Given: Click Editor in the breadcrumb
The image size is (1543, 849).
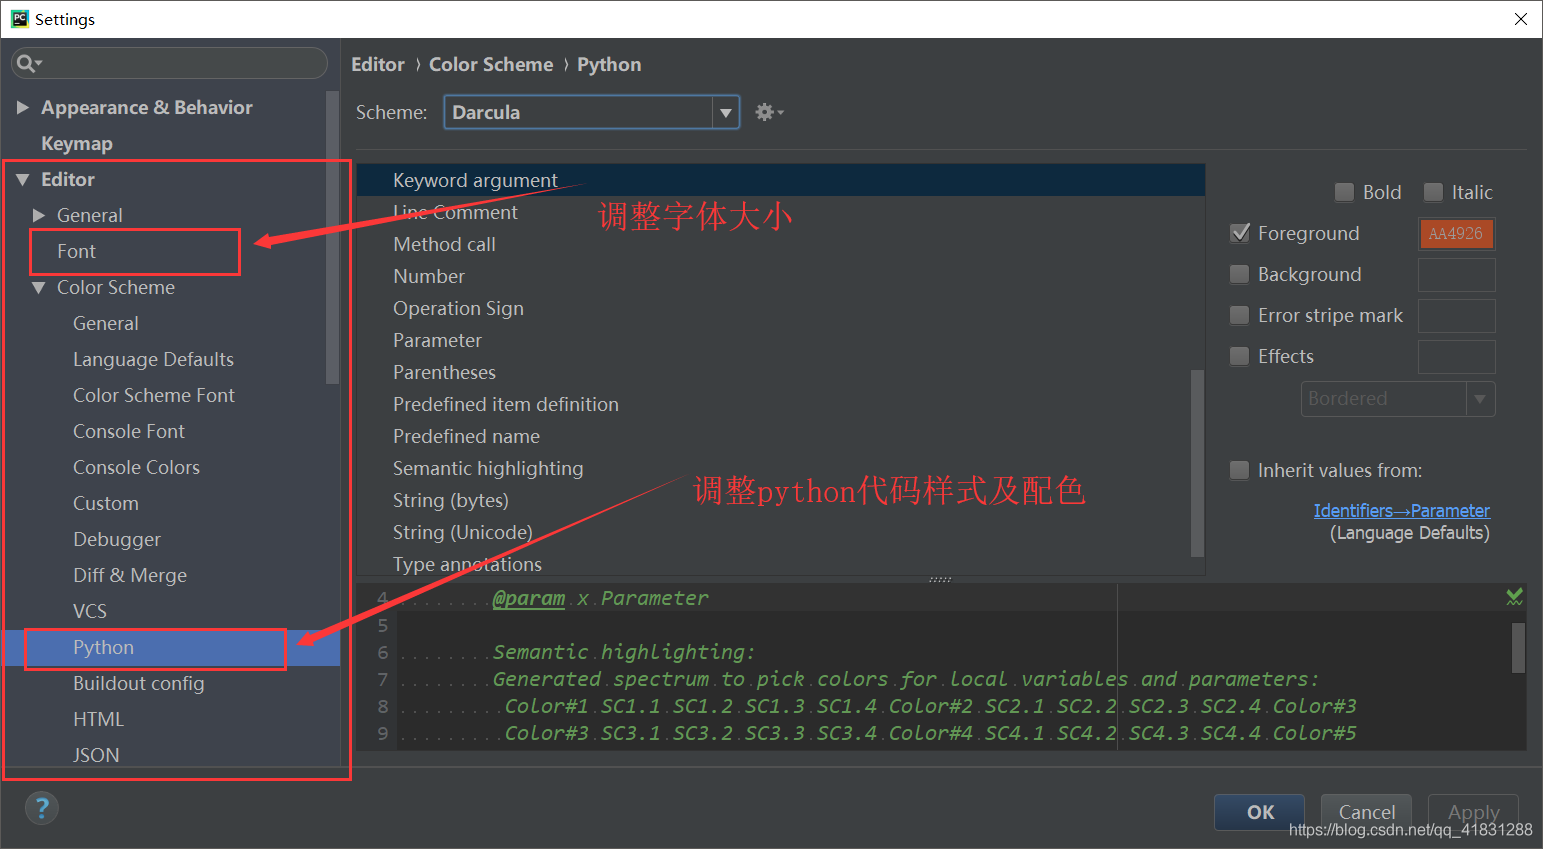Looking at the screenshot, I should pyautogui.click(x=378, y=64).
